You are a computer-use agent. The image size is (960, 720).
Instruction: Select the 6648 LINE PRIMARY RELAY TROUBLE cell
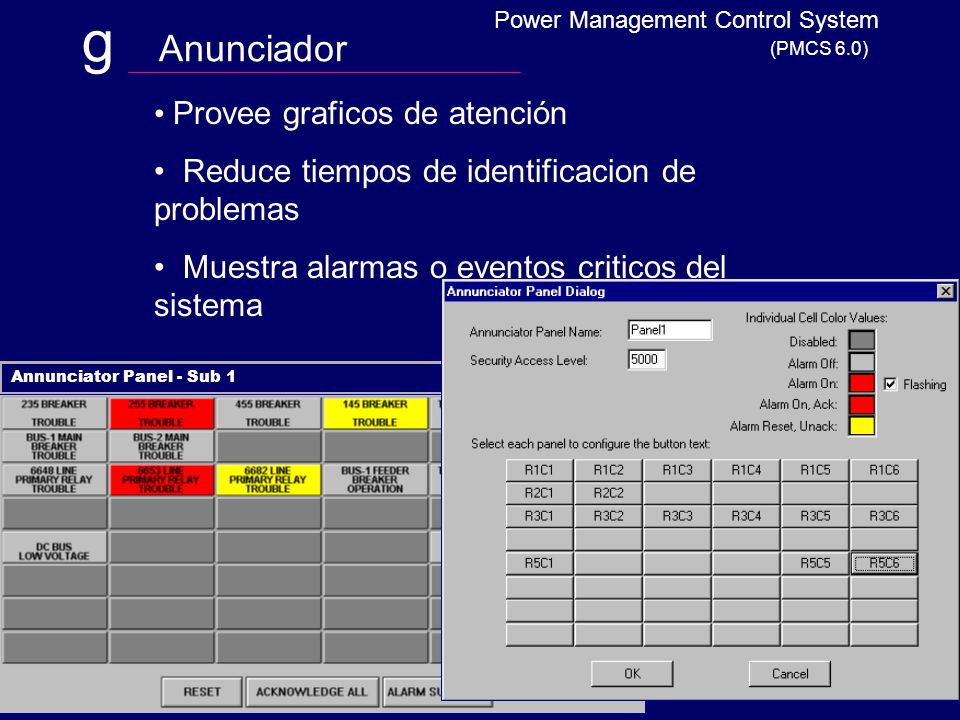coord(54,479)
